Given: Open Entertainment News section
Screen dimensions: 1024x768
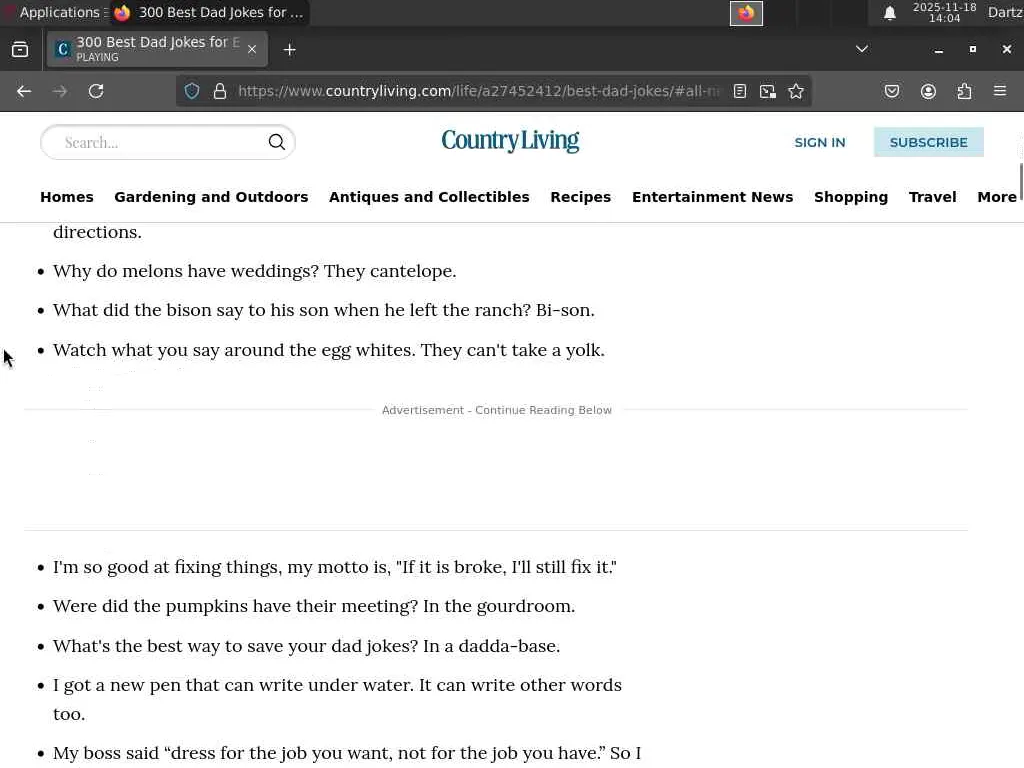Looking at the screenshot, I should [x=712, y=197].
